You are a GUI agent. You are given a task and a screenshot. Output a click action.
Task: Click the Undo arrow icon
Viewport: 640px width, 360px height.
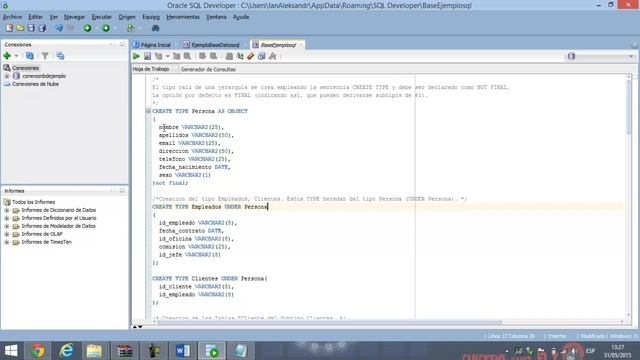[x=59, y=28]
